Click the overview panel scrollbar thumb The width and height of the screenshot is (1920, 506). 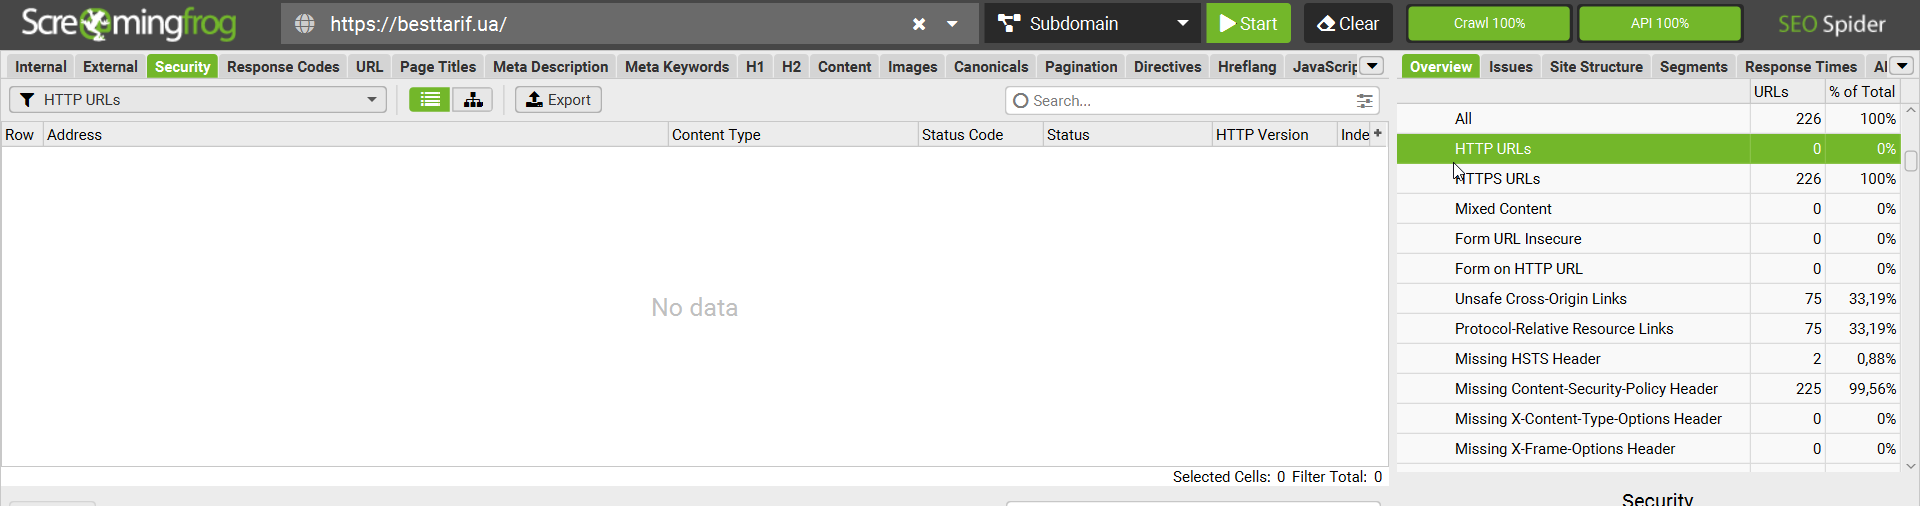[x=1911, y=161]
